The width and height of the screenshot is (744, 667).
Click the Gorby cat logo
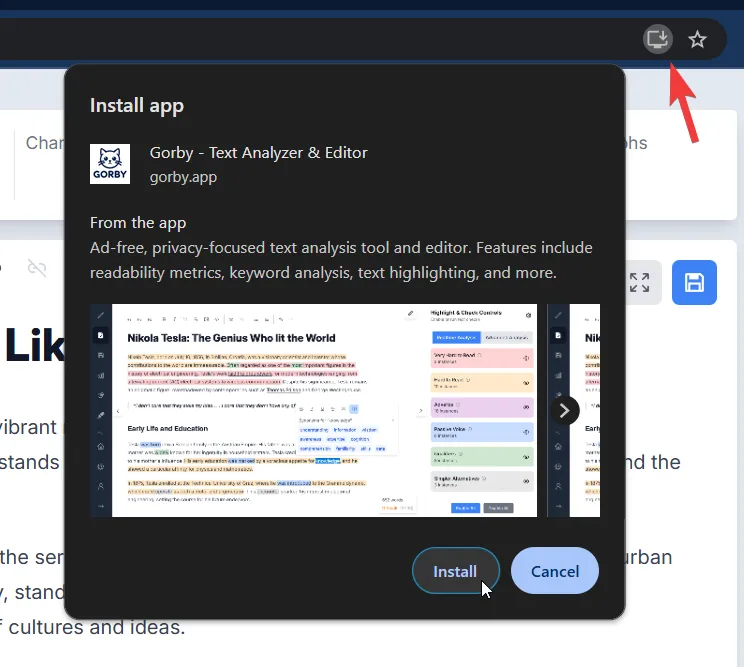pyautogui.click(x=110, y=164)
